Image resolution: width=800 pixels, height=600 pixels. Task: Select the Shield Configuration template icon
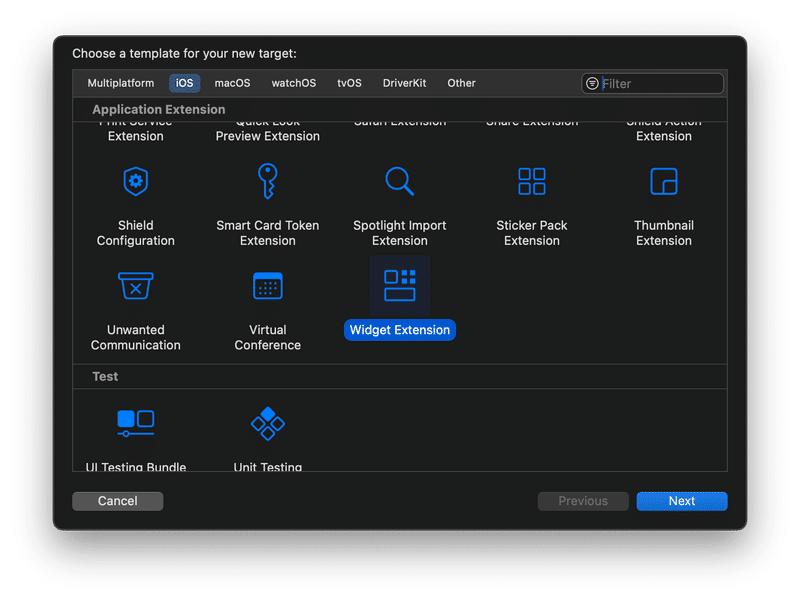pyautogui.click(x=136, y=182)
